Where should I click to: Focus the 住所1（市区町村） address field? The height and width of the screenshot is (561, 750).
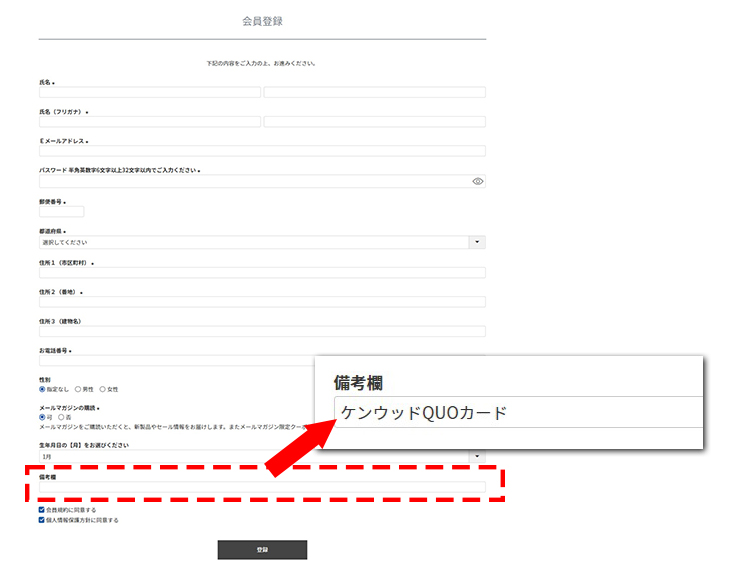pos(262,272)
